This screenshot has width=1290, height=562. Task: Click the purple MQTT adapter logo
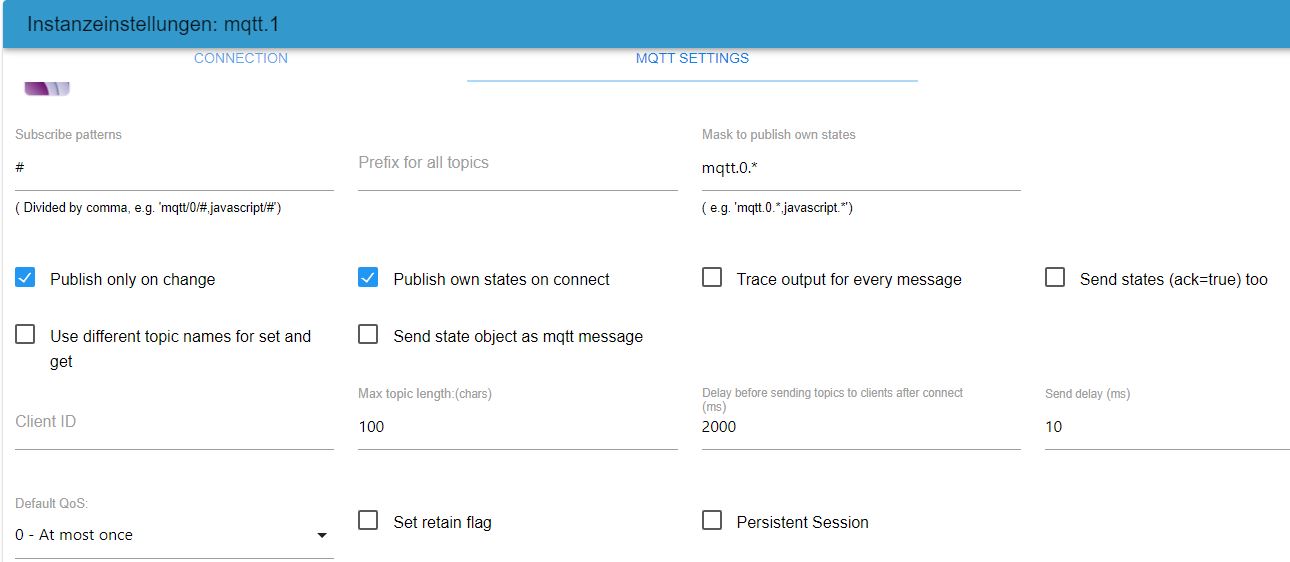[47, 88]
